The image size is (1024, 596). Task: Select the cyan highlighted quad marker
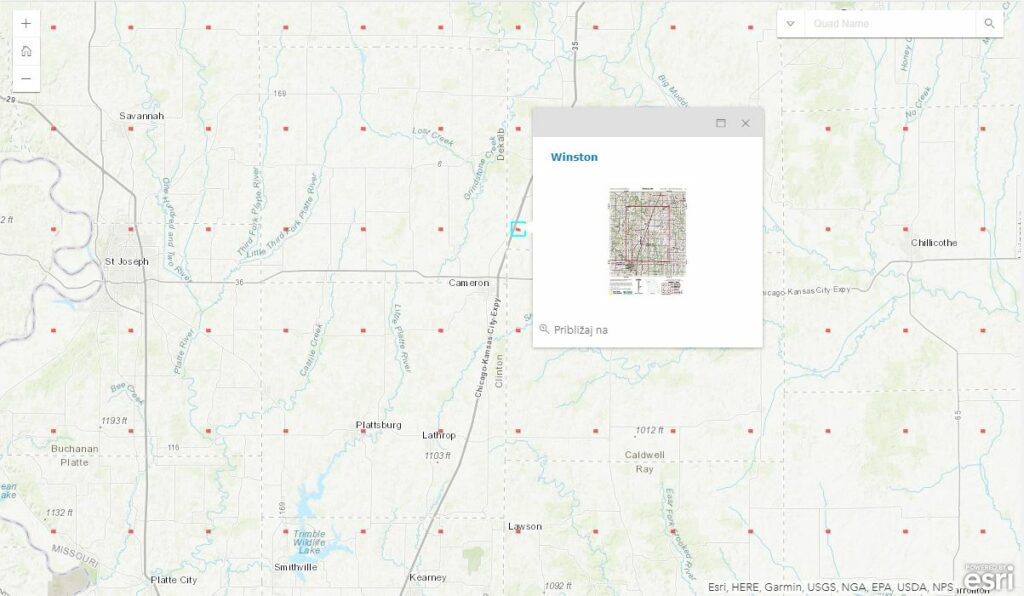(x=518, y=228)
